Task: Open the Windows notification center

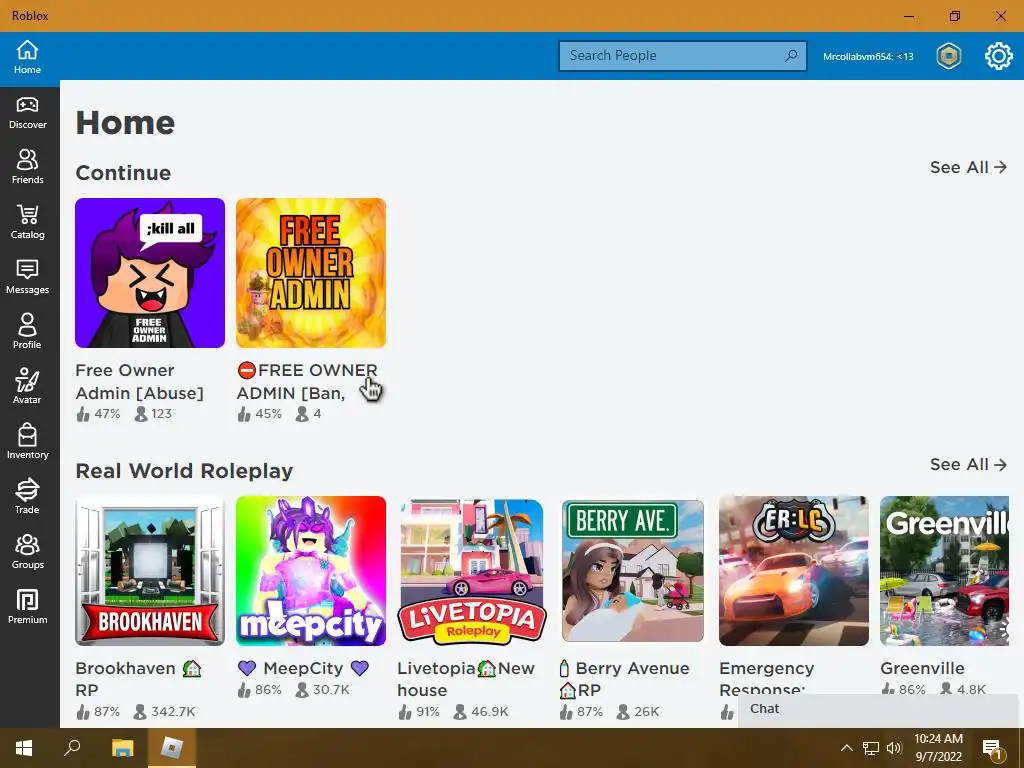Action: click(992, 749)
